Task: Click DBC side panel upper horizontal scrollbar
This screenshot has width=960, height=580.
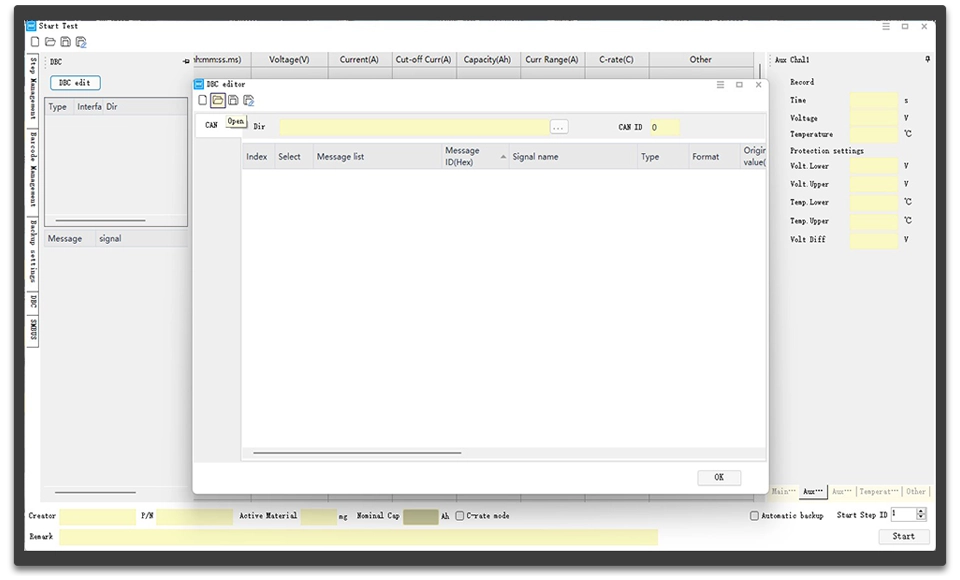Action: pyautogui.click(x=100, y=220)
